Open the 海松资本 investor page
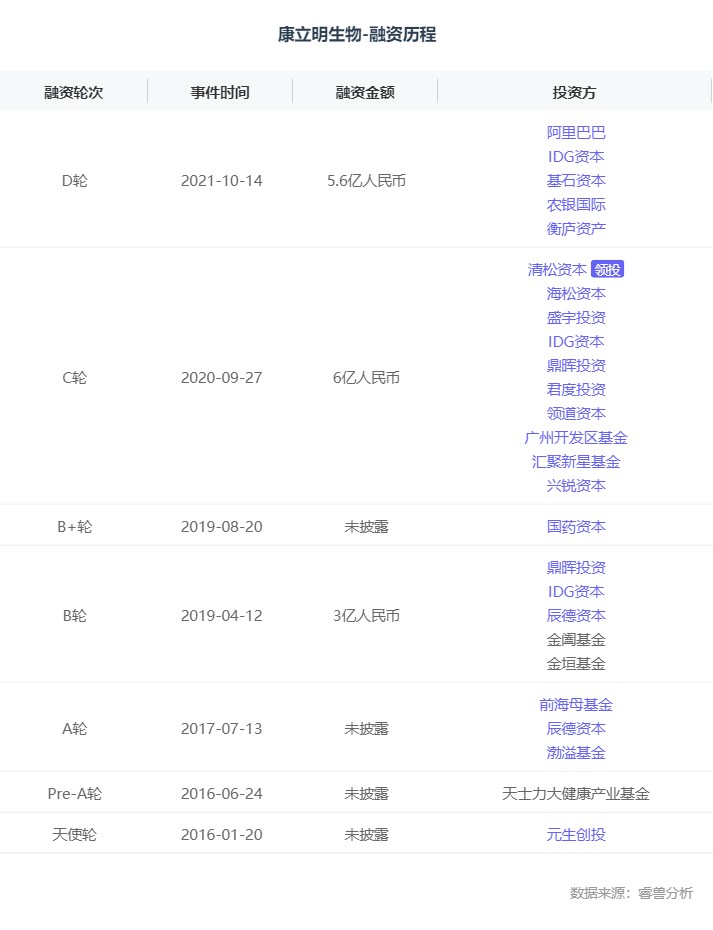 coord(576,294)
